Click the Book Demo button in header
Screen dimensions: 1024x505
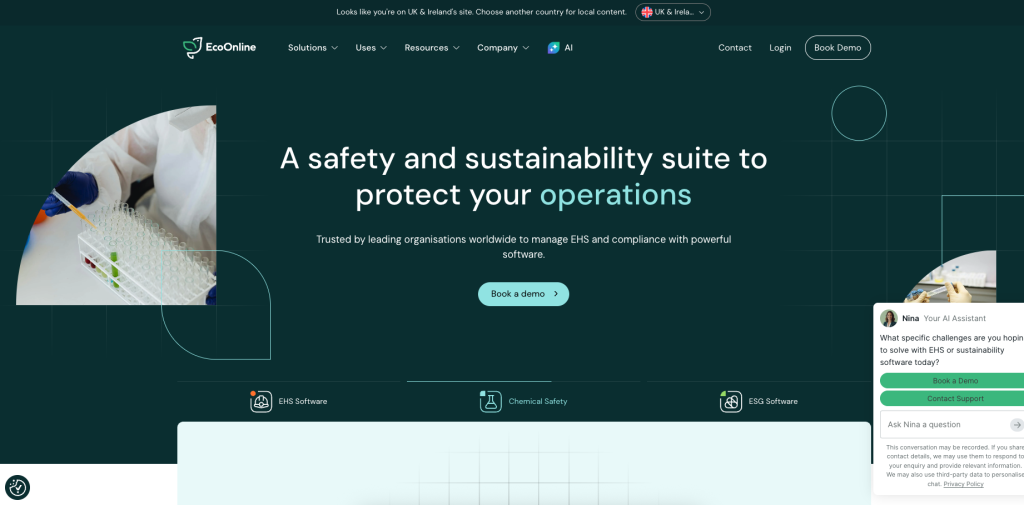(x=837, y=48)
